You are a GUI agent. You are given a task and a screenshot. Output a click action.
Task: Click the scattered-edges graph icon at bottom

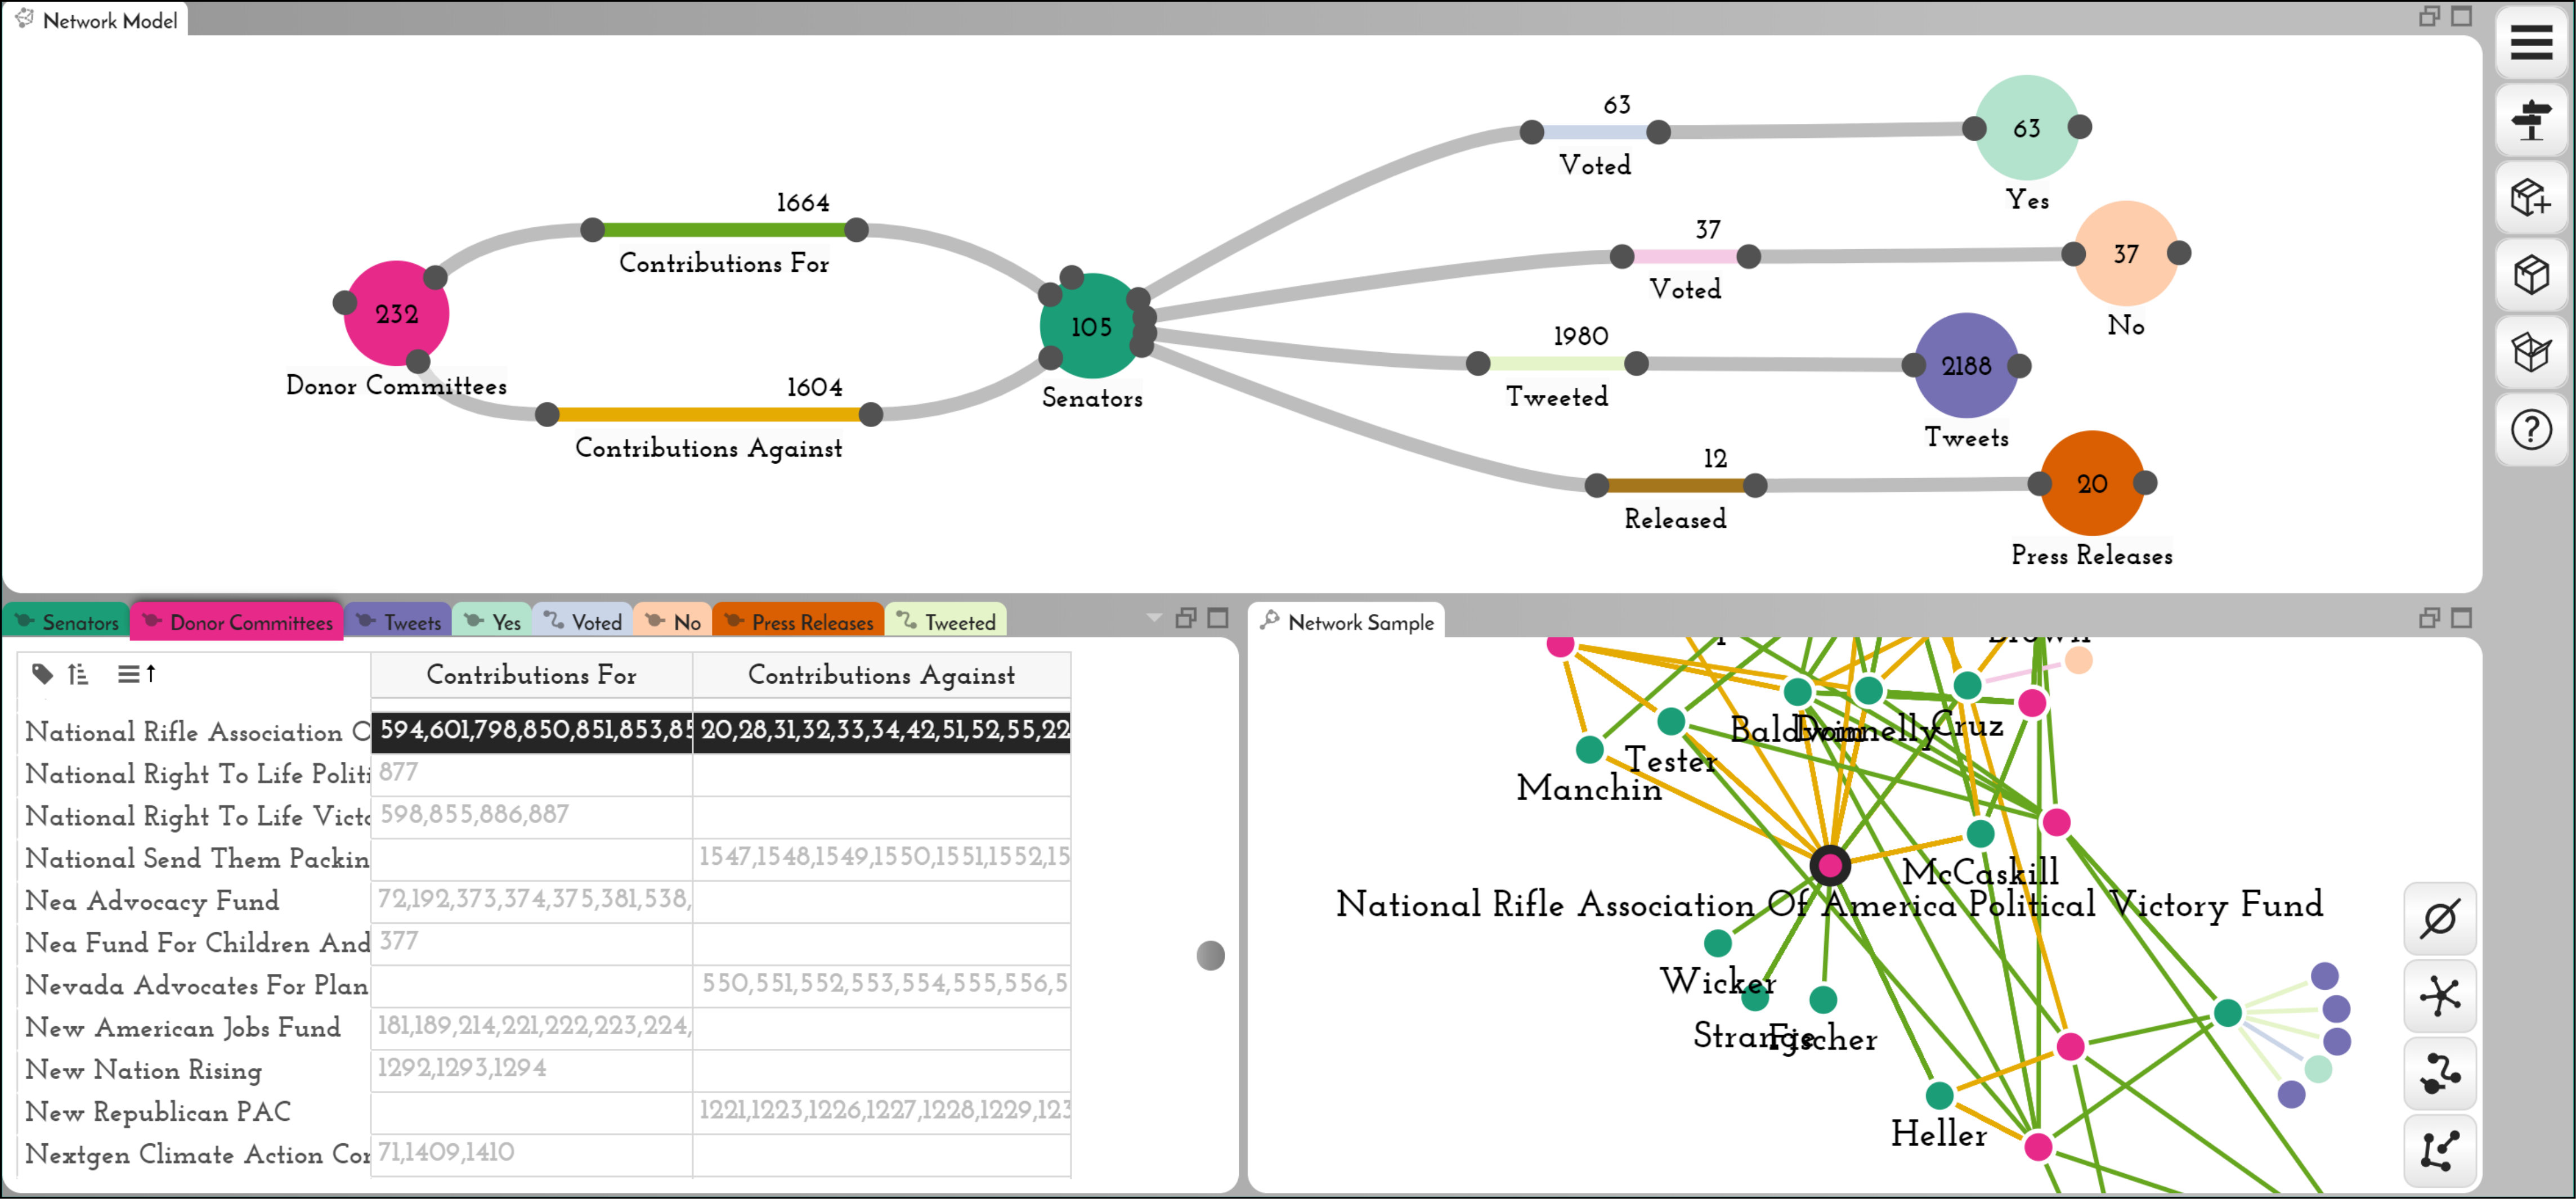2440,1151
